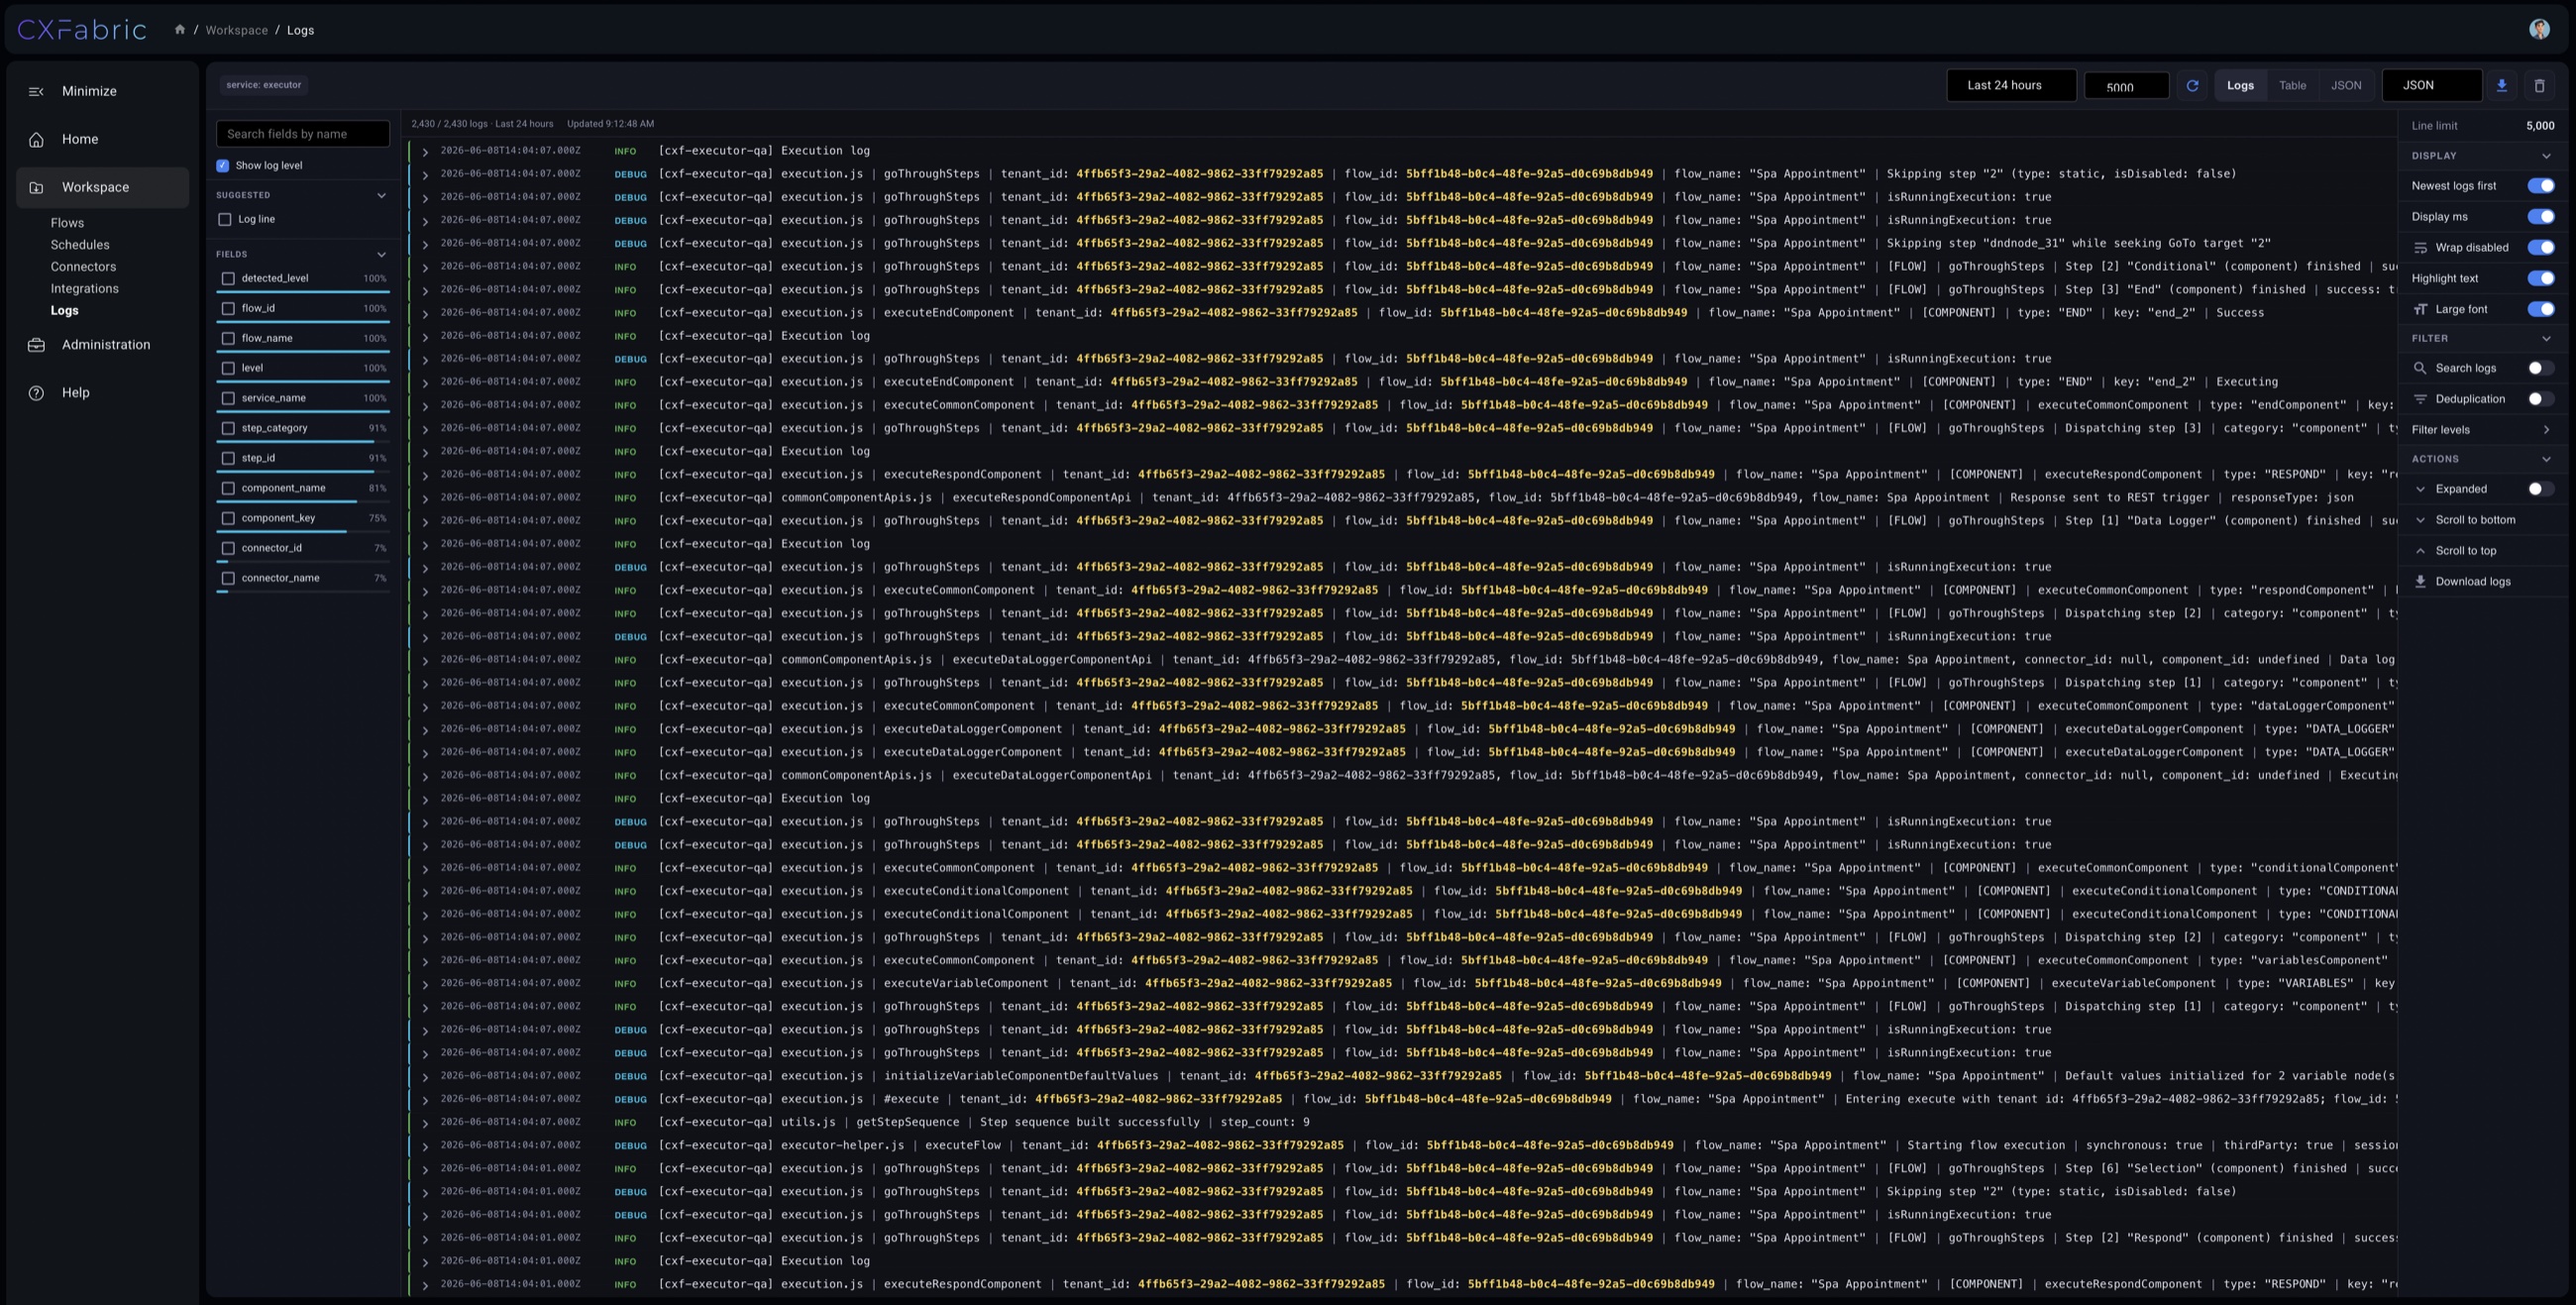Screen dimensions: 2576x1305
Task: Check the component_name field checkbox
Action: pos(228,489)
